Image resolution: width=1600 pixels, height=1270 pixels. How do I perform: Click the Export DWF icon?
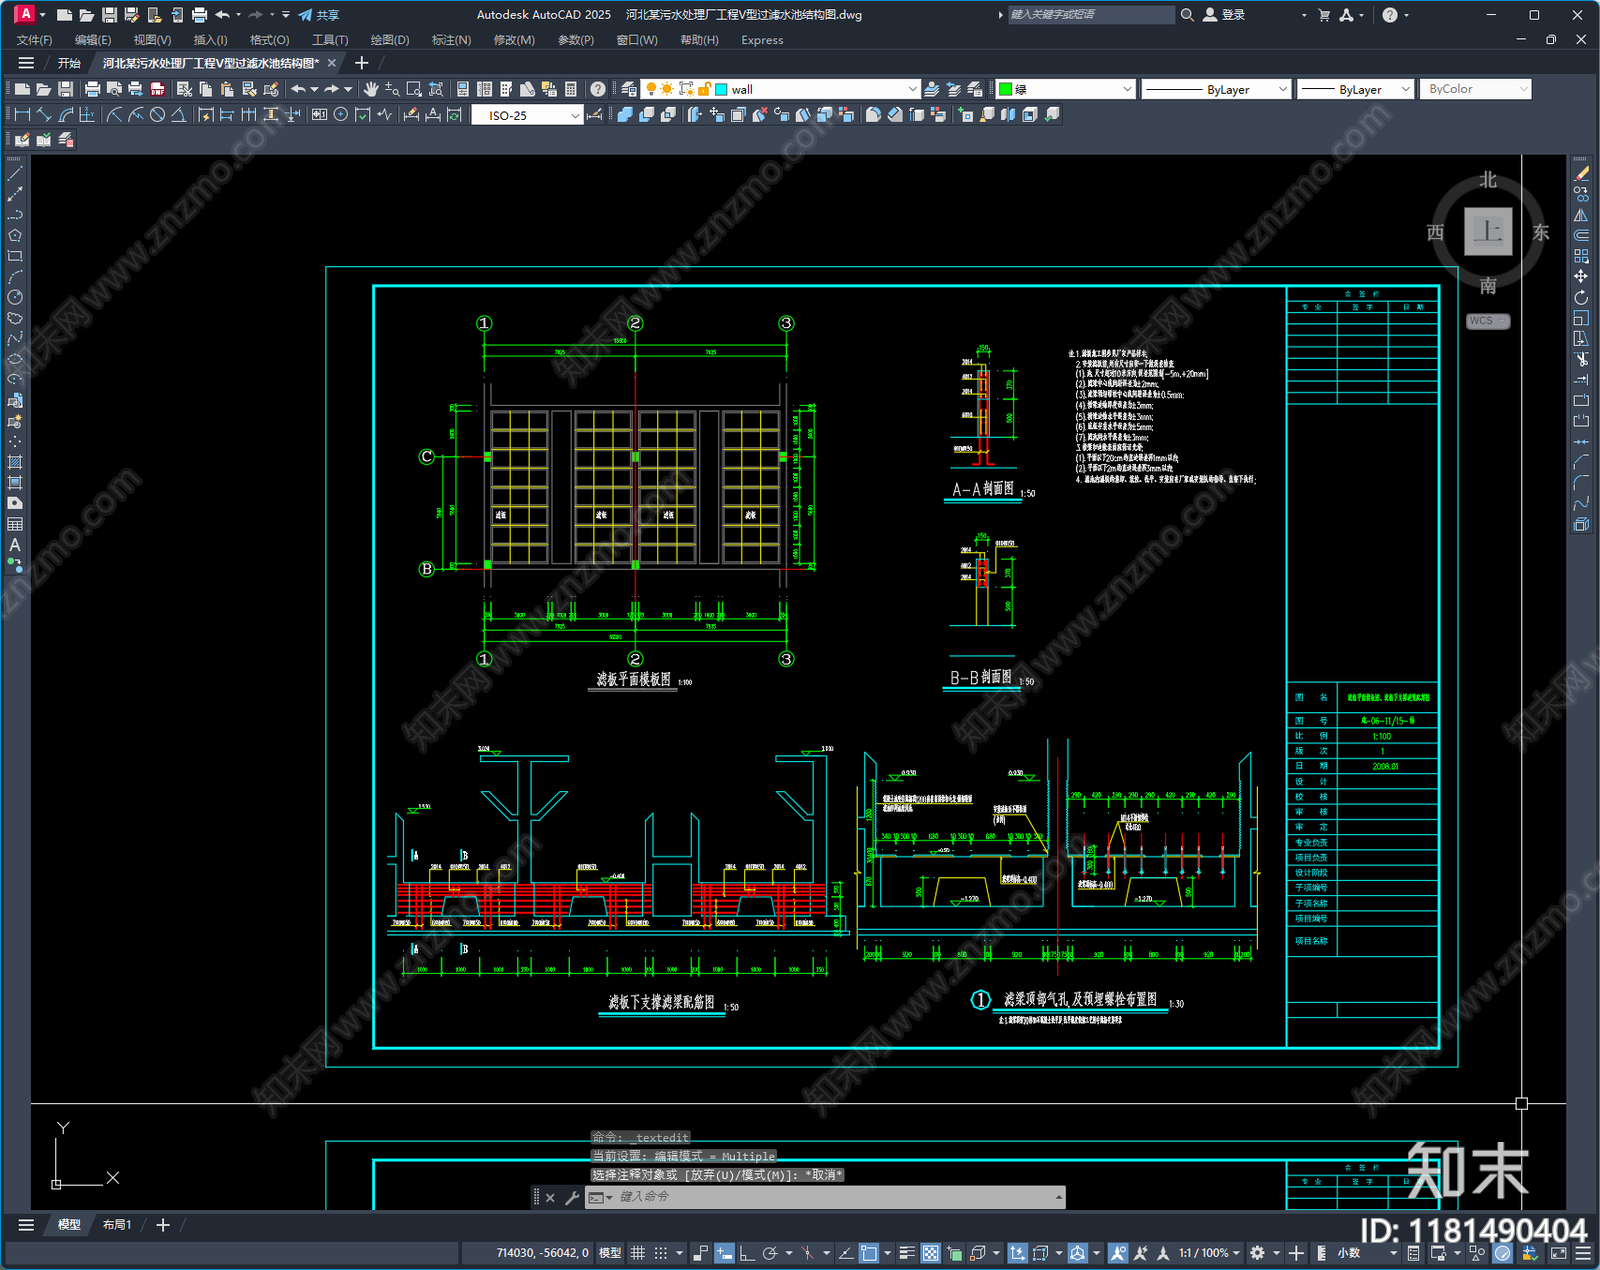pos(157,89)
